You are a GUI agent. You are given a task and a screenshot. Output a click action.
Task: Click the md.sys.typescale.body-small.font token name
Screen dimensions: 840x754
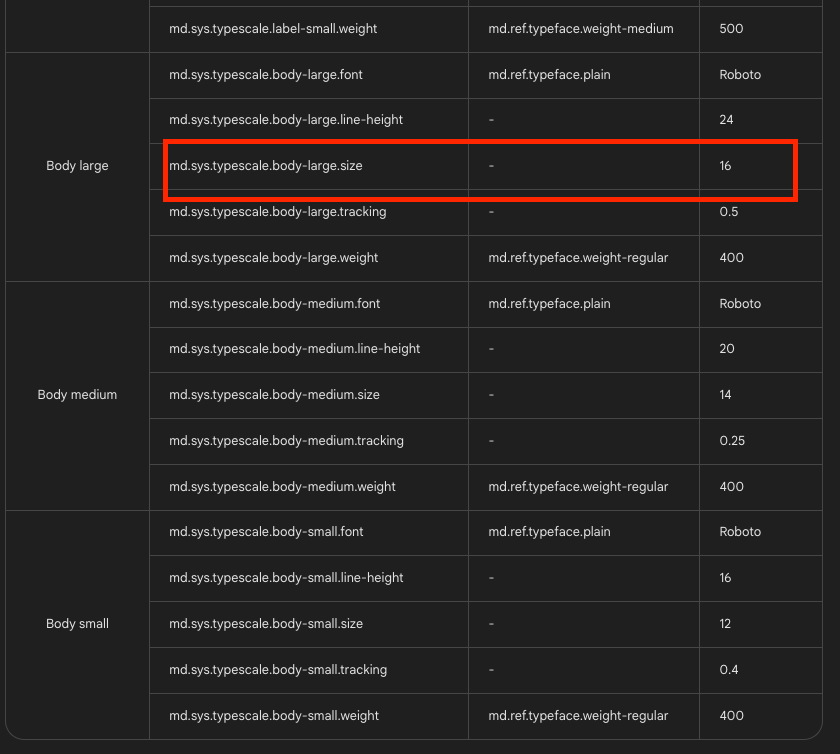[x=266, y=531]
